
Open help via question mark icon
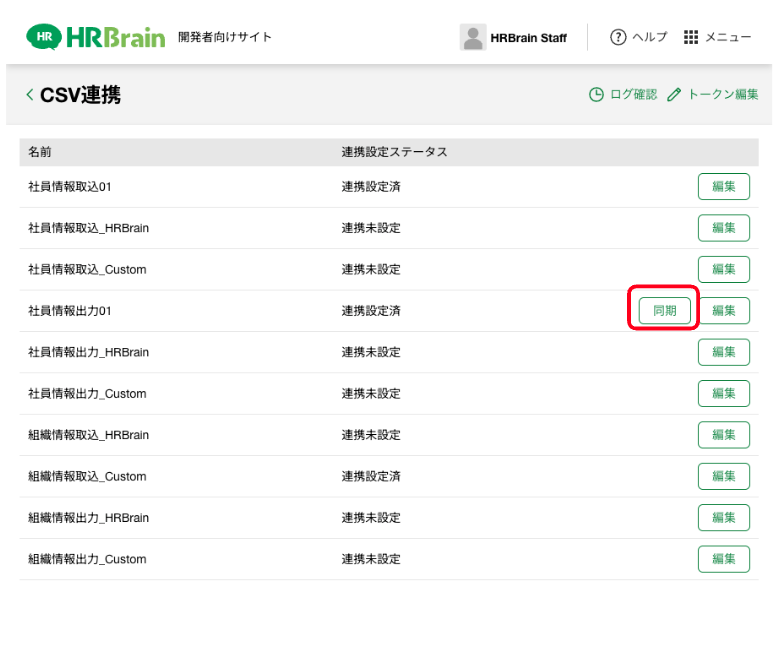pos(618,37)
